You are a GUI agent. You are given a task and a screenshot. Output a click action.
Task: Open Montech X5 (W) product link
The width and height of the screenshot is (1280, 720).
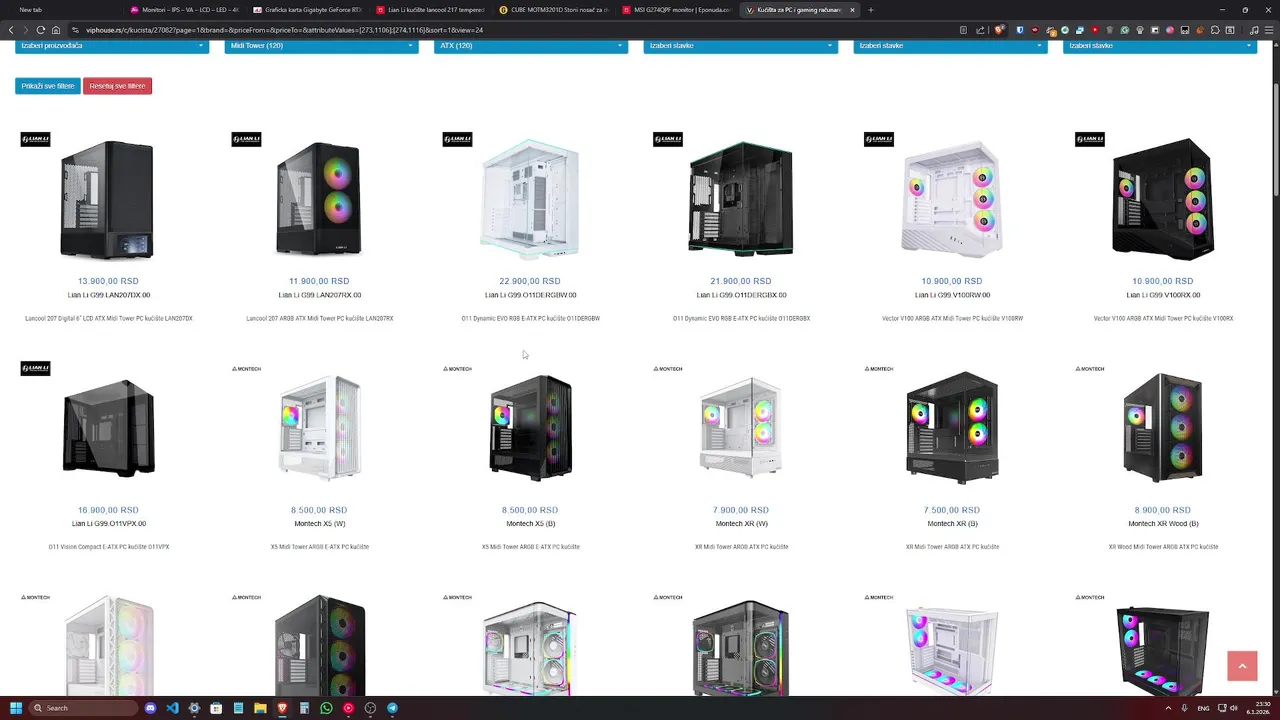coord(319,524)
